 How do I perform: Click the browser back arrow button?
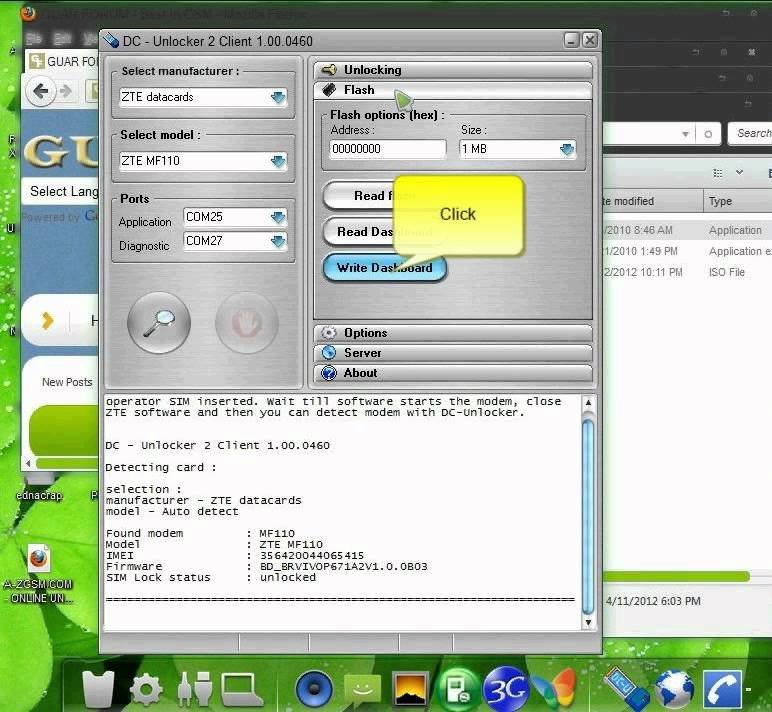click(x=40, y=91)
